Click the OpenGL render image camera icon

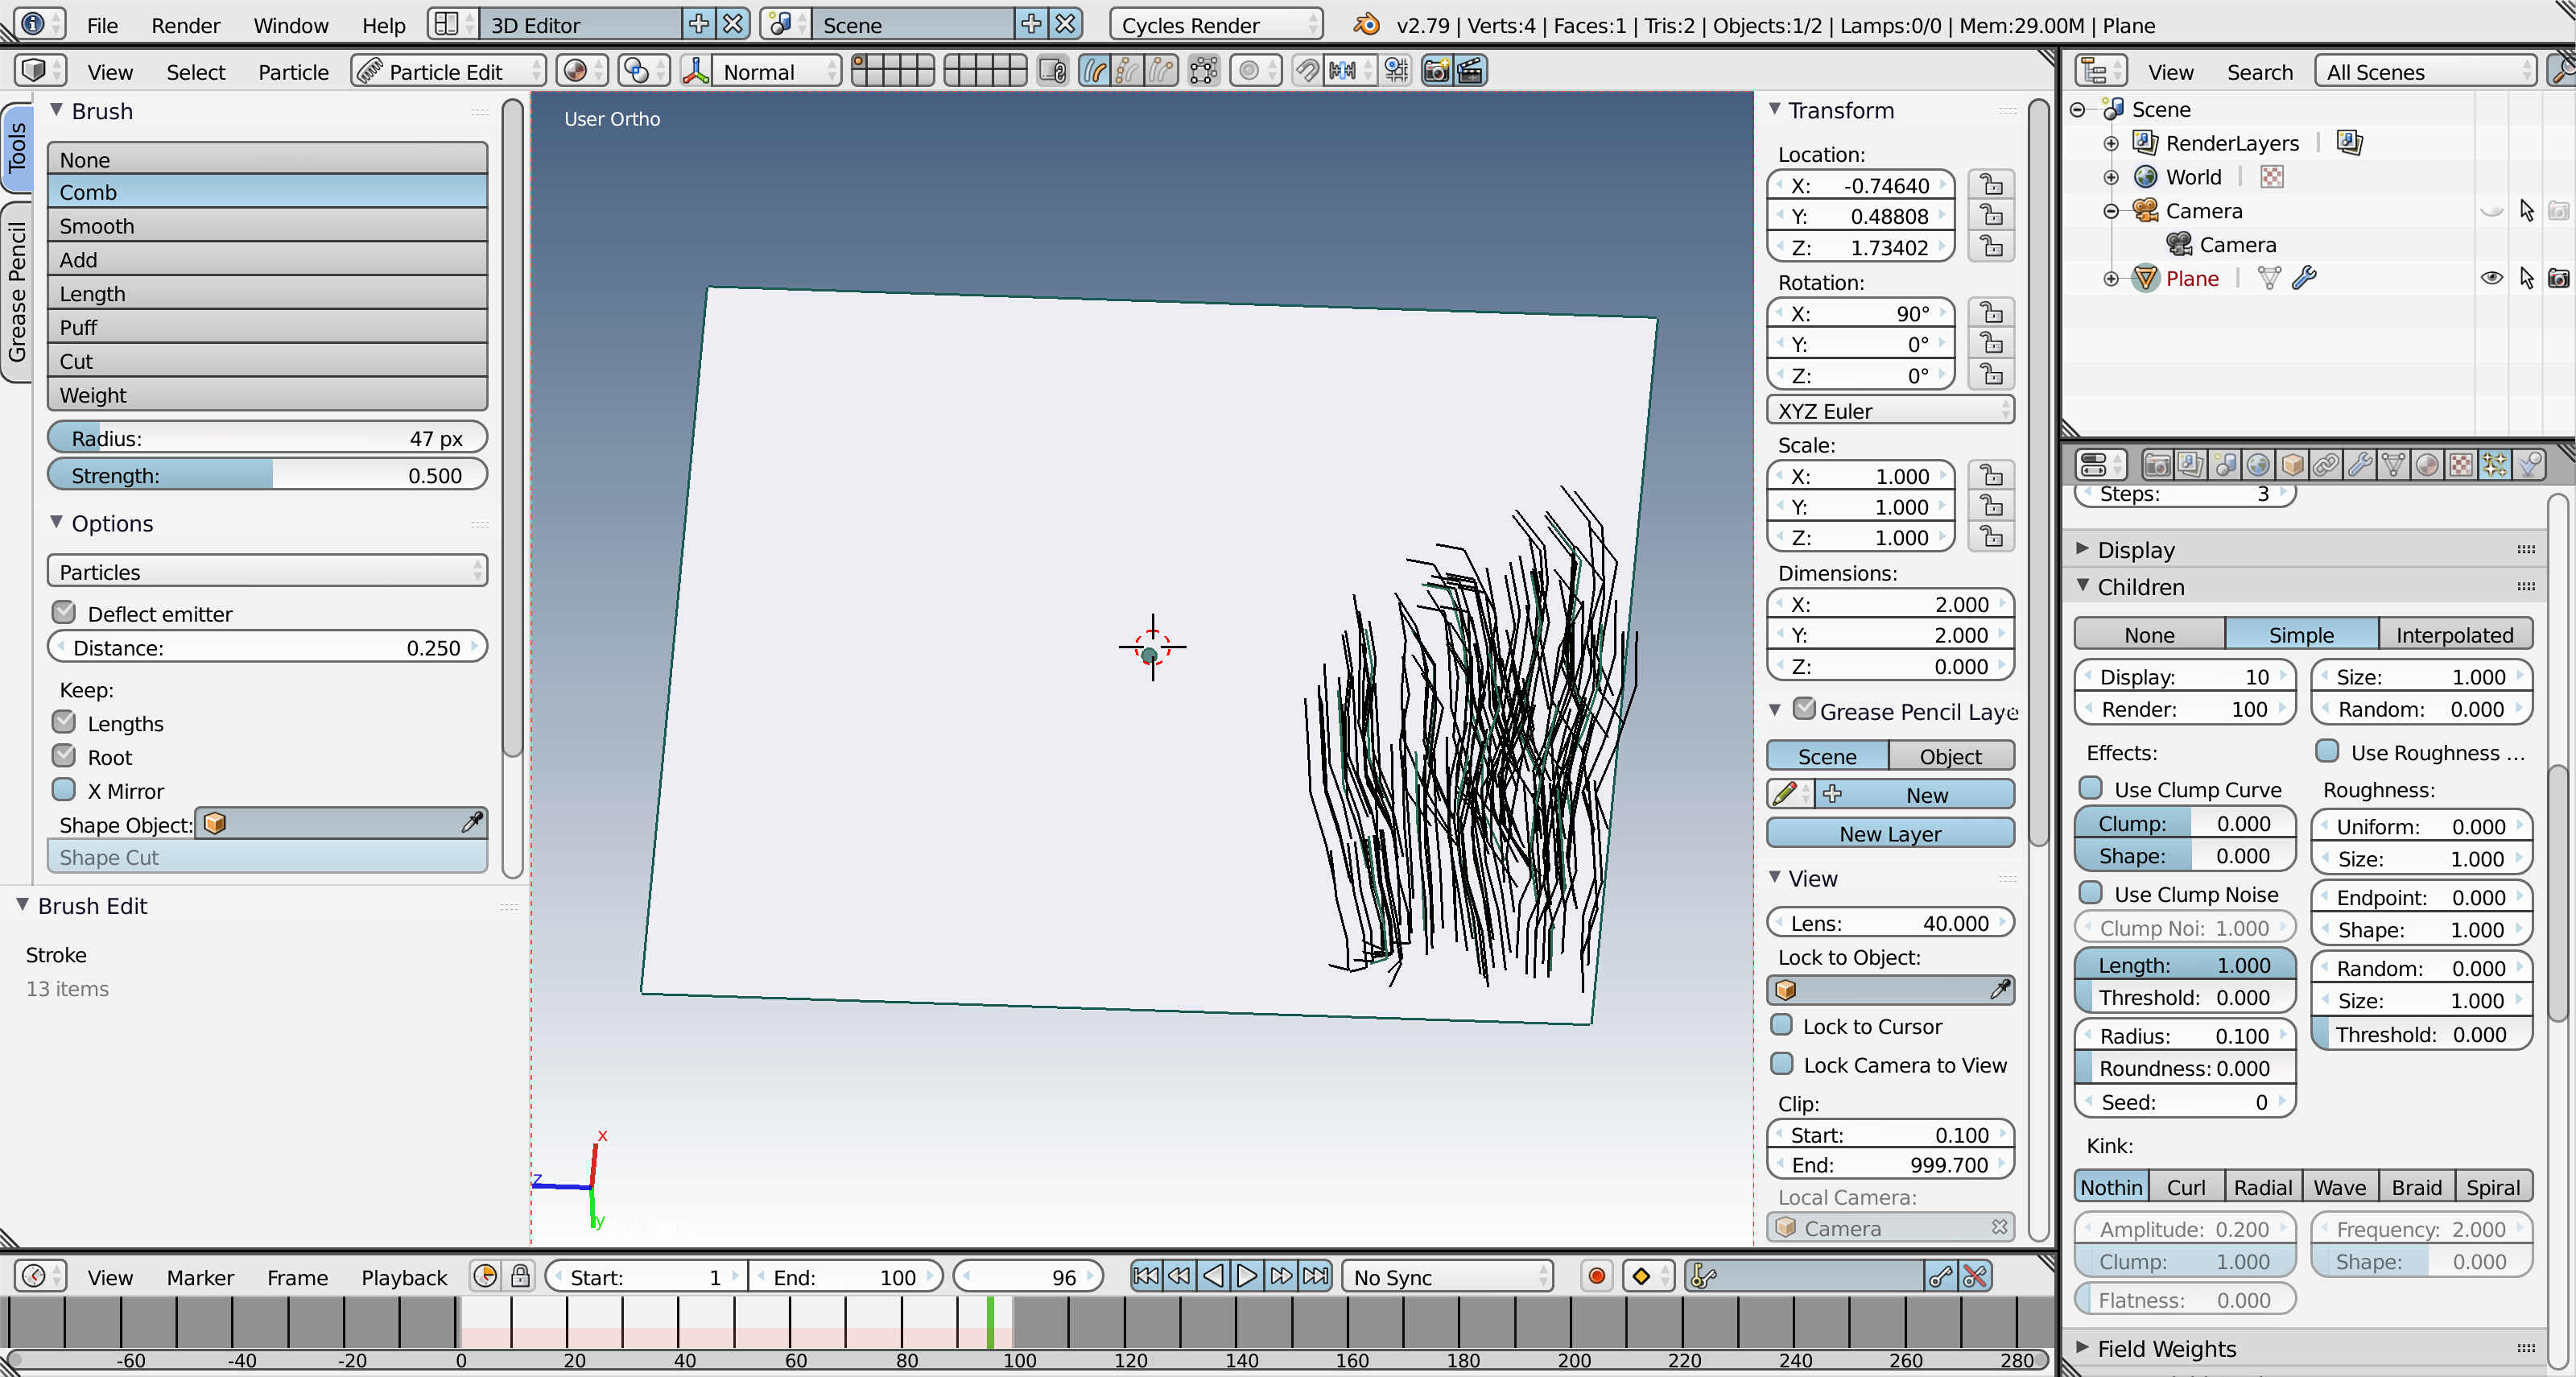tap(1436, 71)
